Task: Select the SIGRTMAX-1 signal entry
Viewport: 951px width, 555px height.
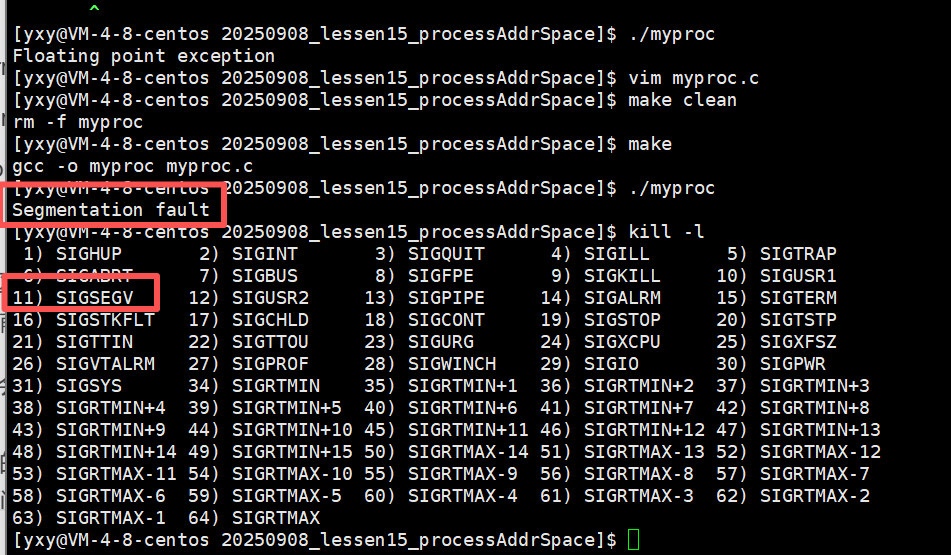Action: pos(89,517)
